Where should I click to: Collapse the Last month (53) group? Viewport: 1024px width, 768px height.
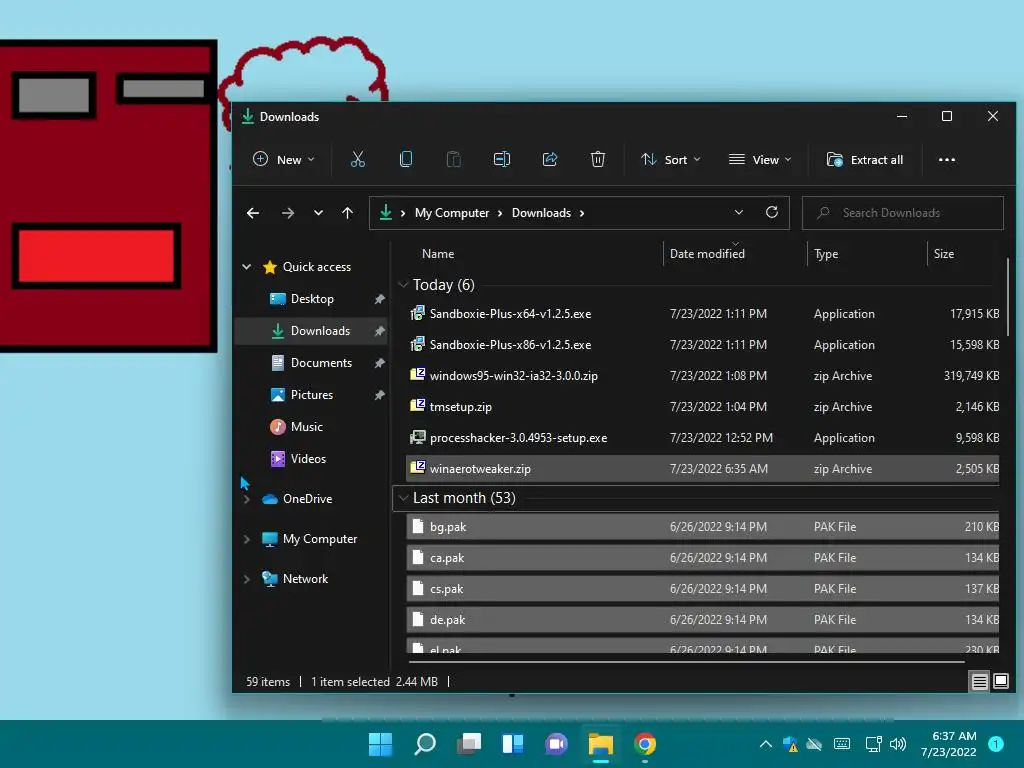[404, 498]
